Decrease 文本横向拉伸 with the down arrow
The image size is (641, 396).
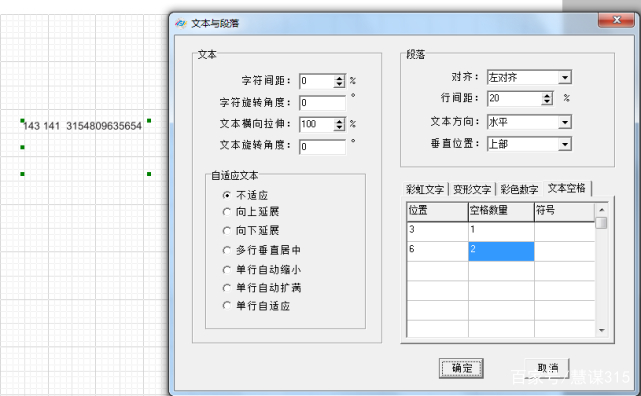click(x=339, y=128)
